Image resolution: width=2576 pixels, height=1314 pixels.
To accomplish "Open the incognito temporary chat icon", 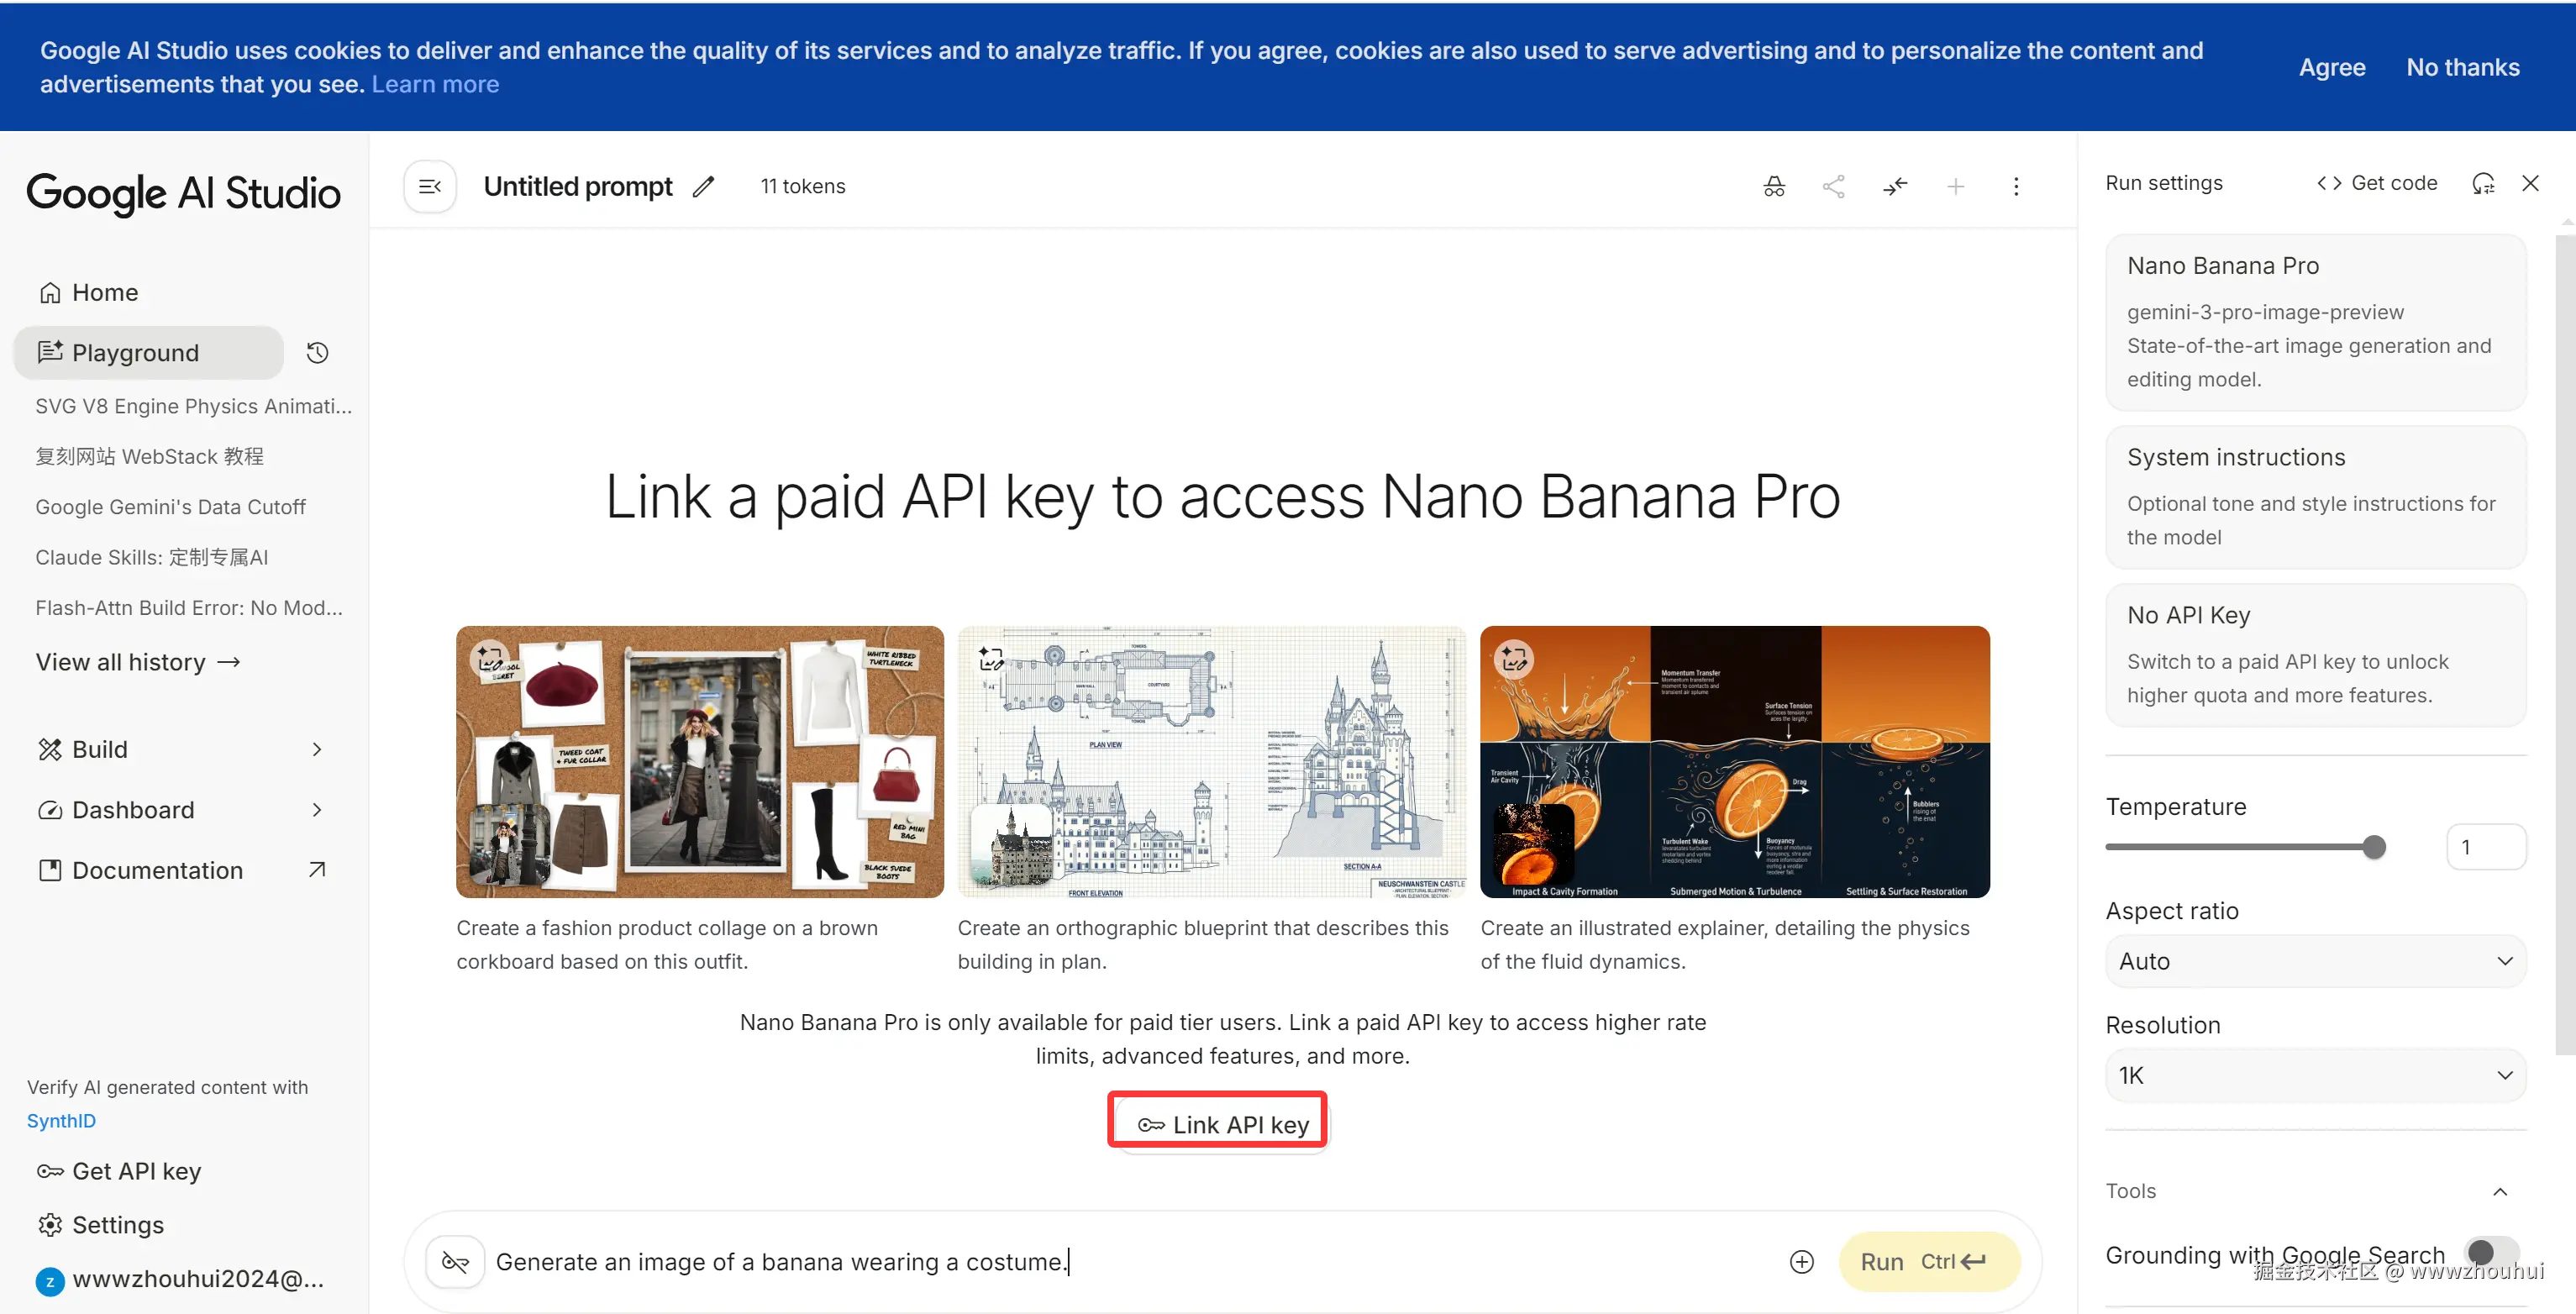I will click(1773, 186).
